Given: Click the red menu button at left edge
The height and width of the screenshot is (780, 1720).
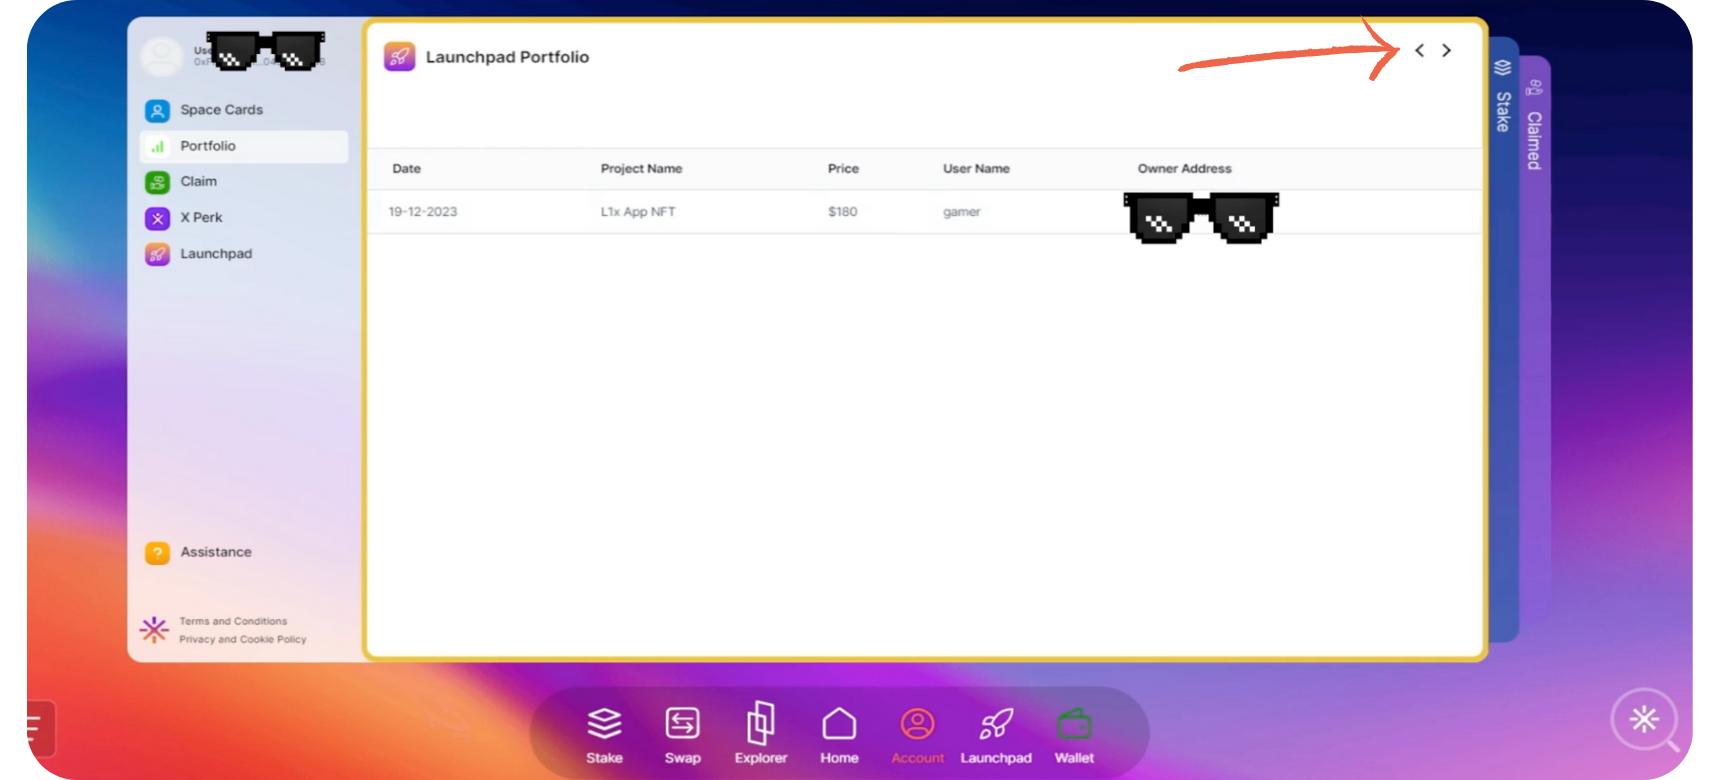Looking at the screenshot, I should 40,728.
